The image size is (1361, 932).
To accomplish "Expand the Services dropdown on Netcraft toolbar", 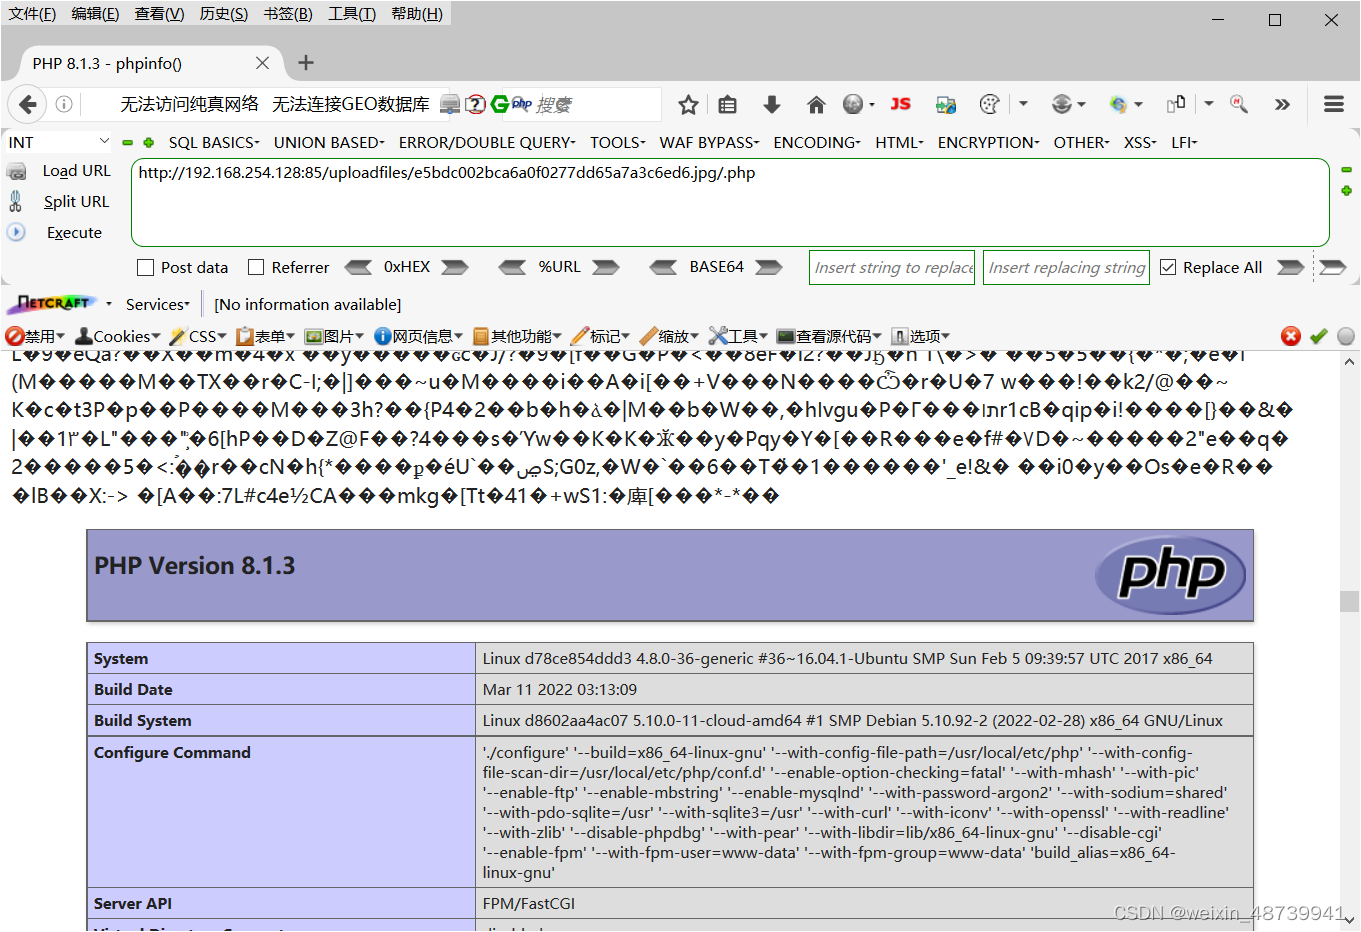I will [157, 304].
